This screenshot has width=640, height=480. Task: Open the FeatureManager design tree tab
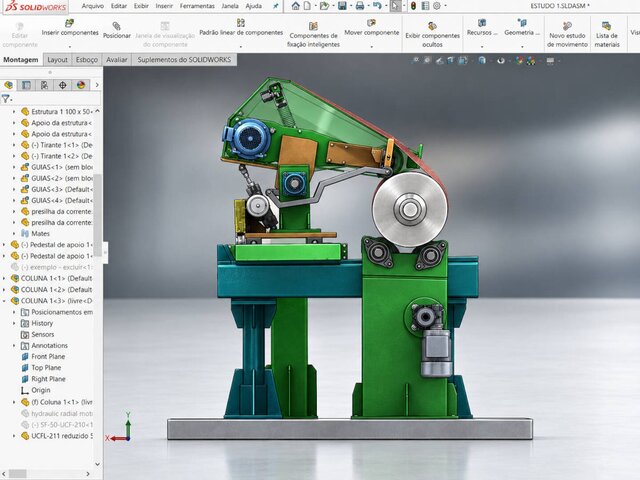(9, 85)
